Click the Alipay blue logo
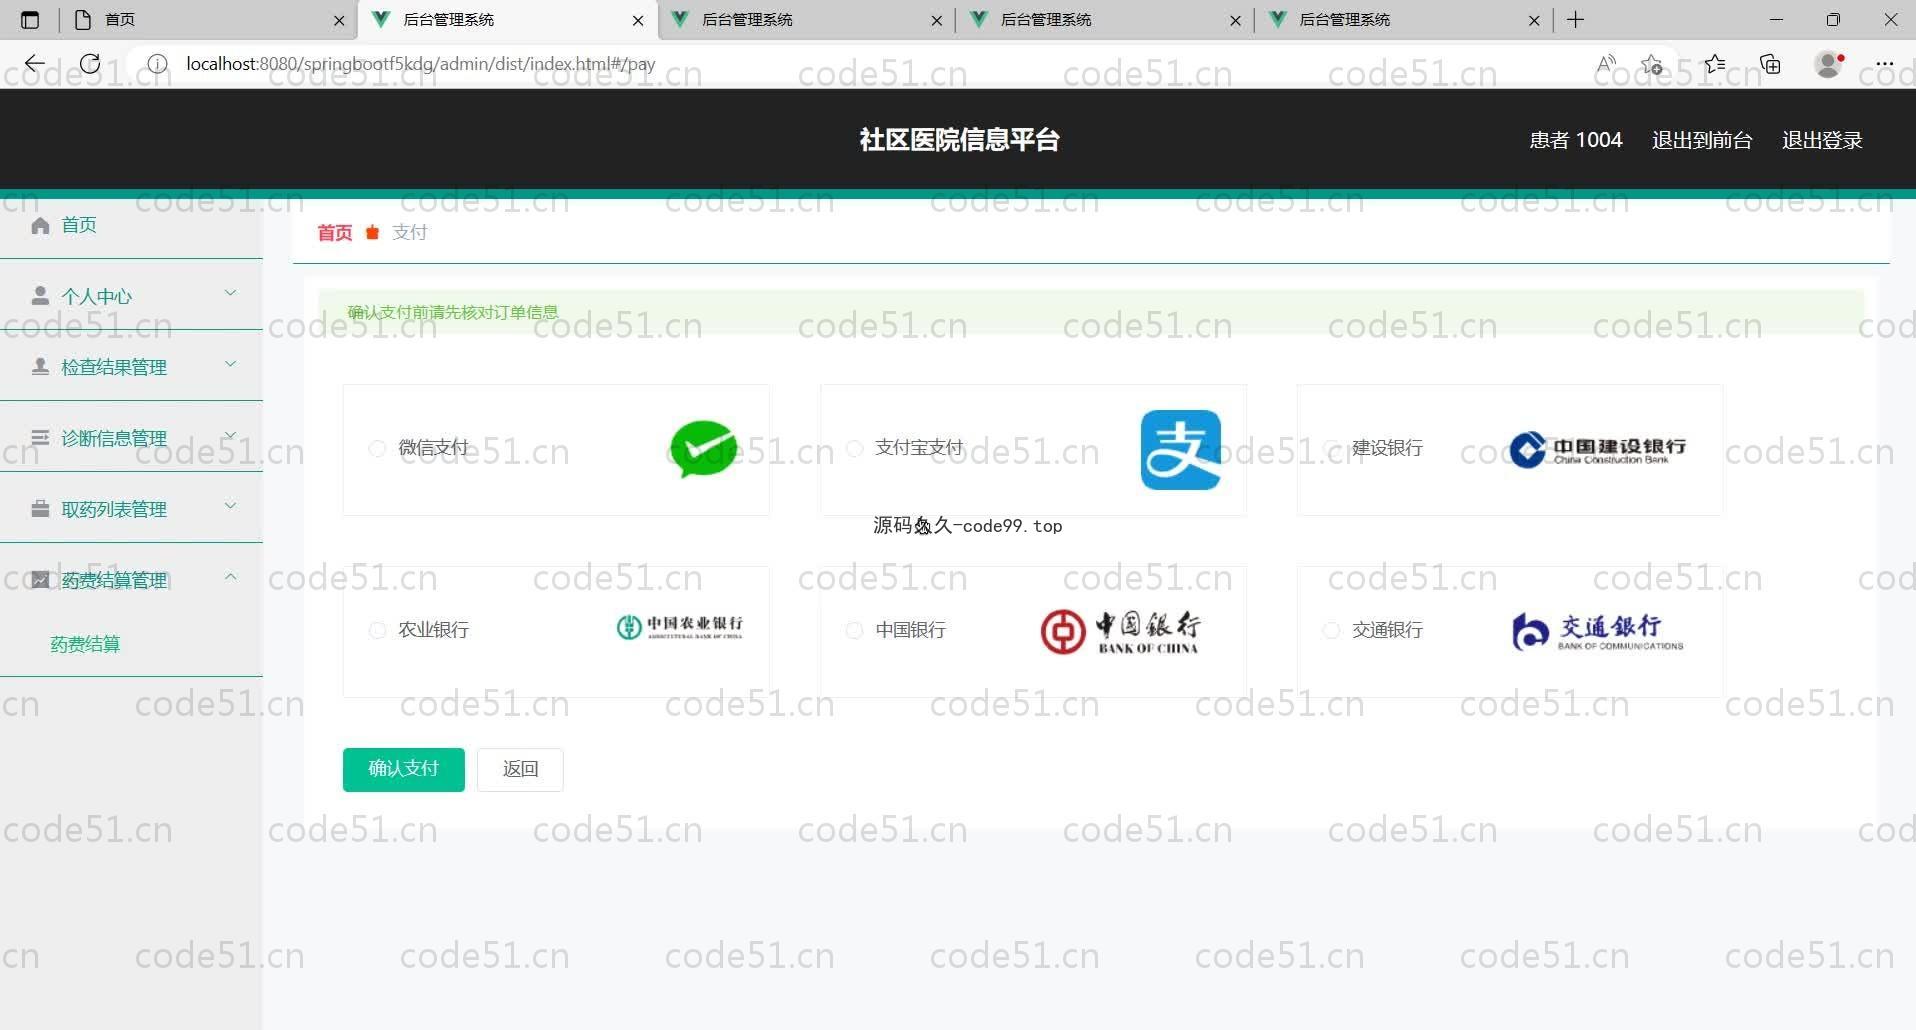 coord(1181,450)
